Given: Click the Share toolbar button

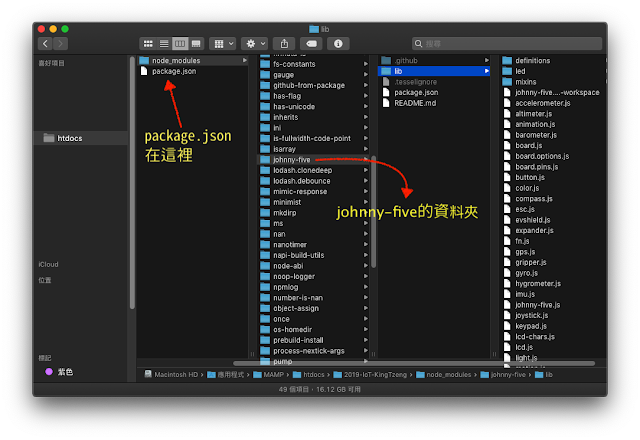Looking at the screenshot, I should point(284,44).
